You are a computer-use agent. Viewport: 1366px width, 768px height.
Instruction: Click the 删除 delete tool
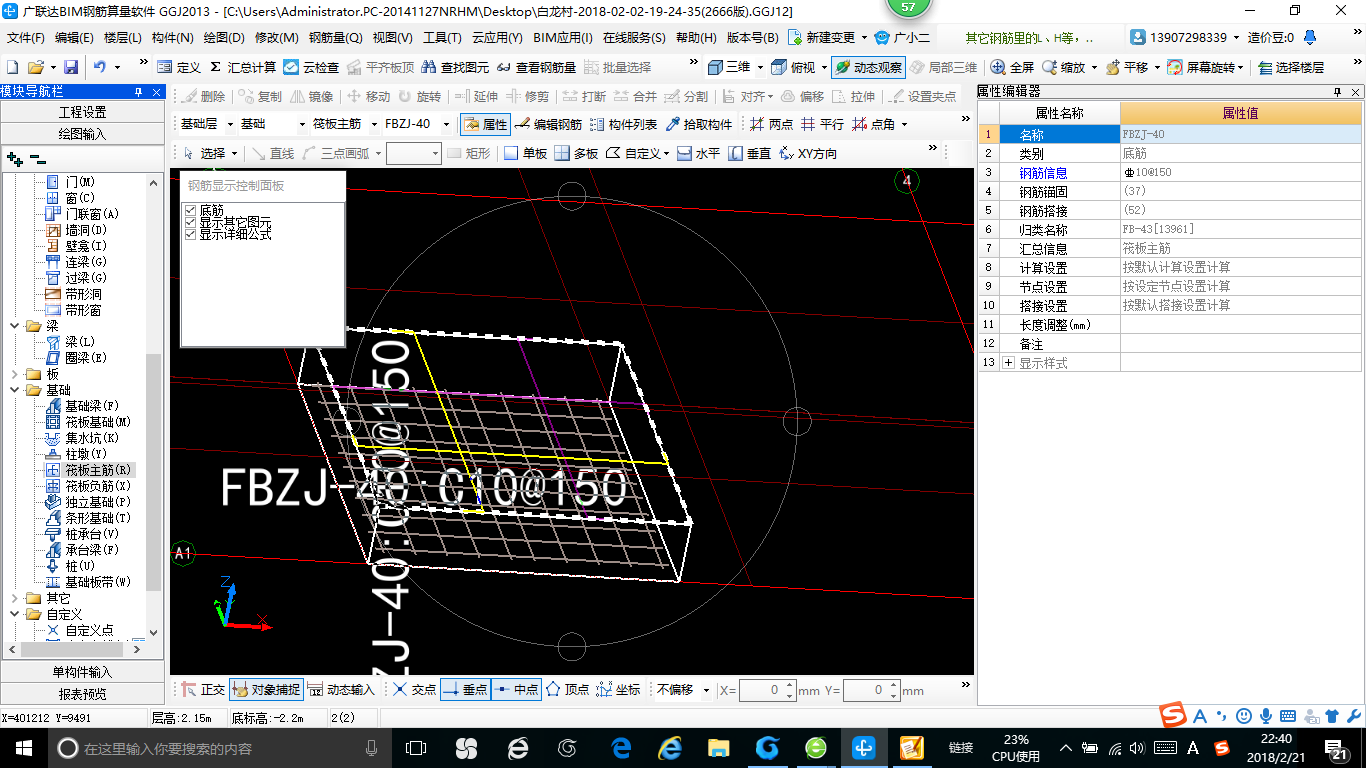(203, 96)
